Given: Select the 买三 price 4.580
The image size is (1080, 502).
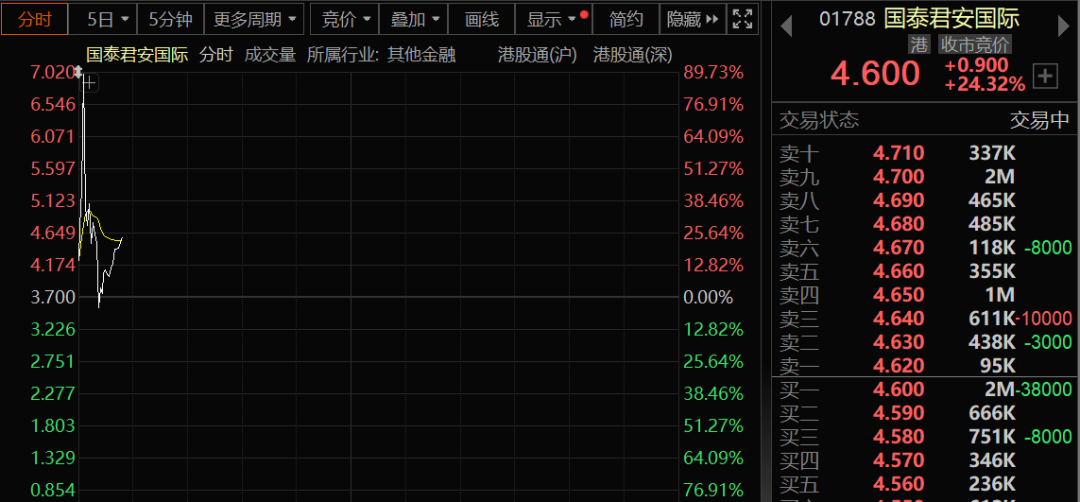Looking at the screenshot, I should (x=899, y=436).
